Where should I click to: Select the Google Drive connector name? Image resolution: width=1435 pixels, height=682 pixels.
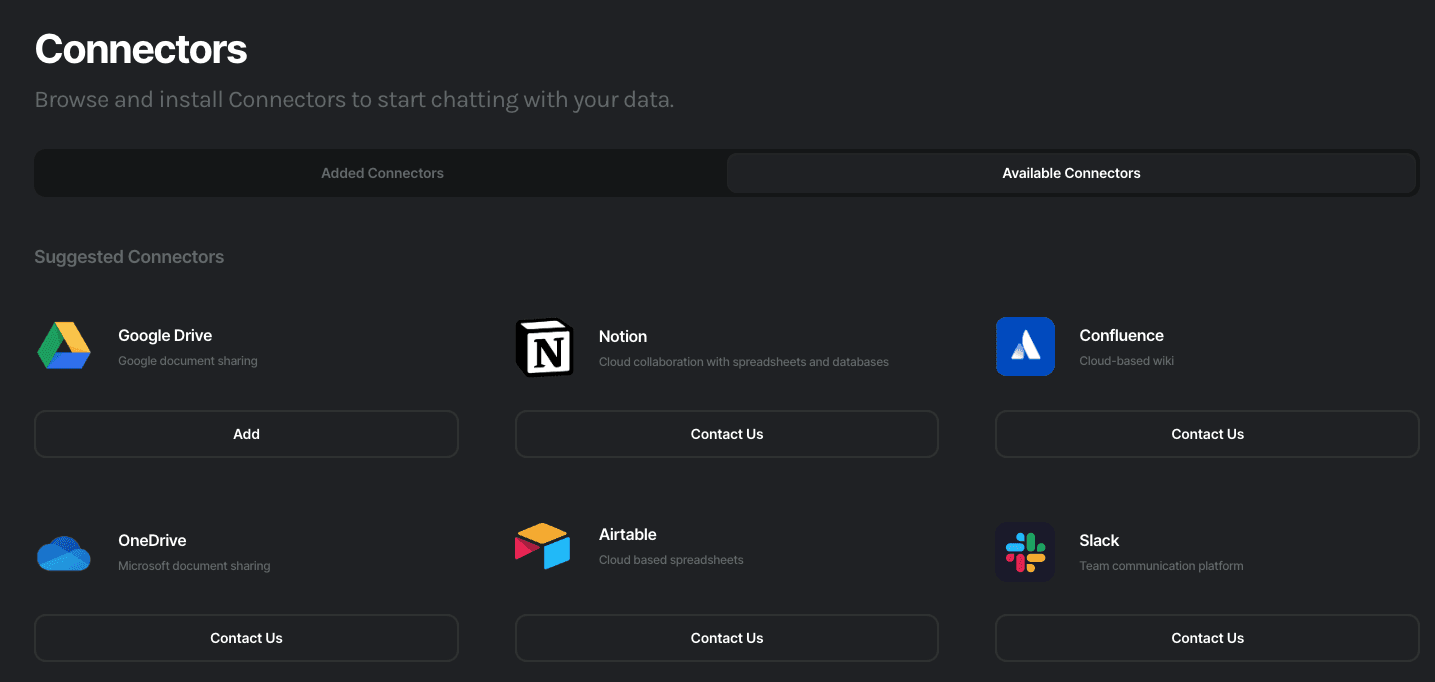click(164, 335)
